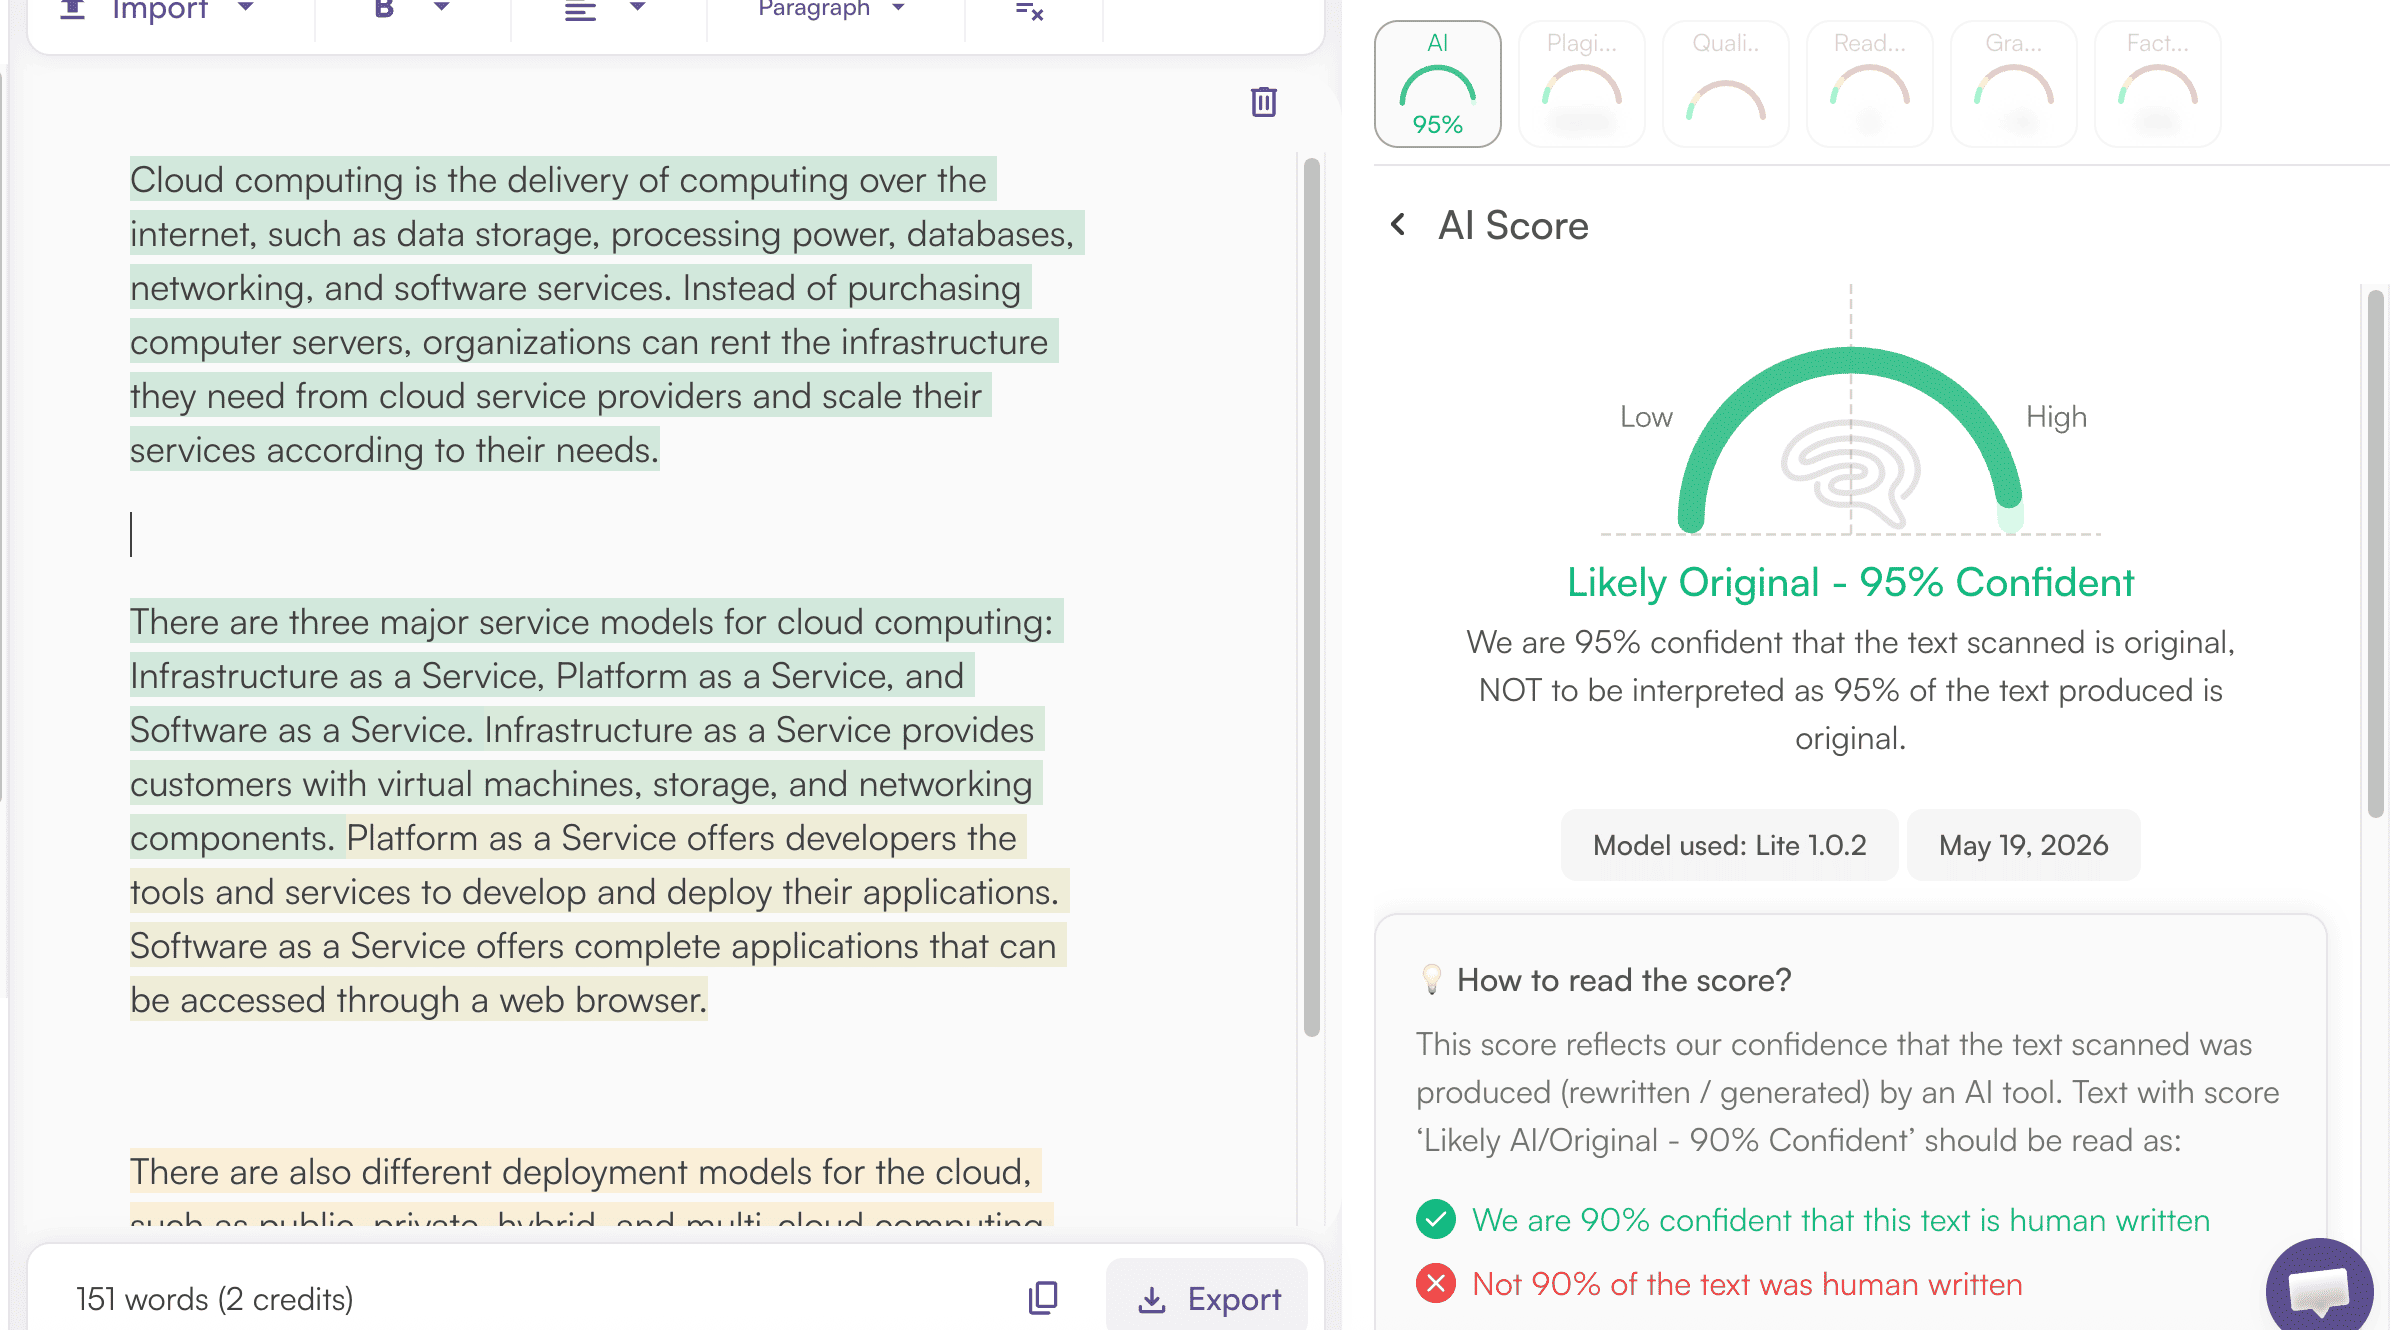Image resolution: width=2402 pixels, height=1330 pixels.
Task: Open the Gra... tab
Action: click(x=2014, y=84)
